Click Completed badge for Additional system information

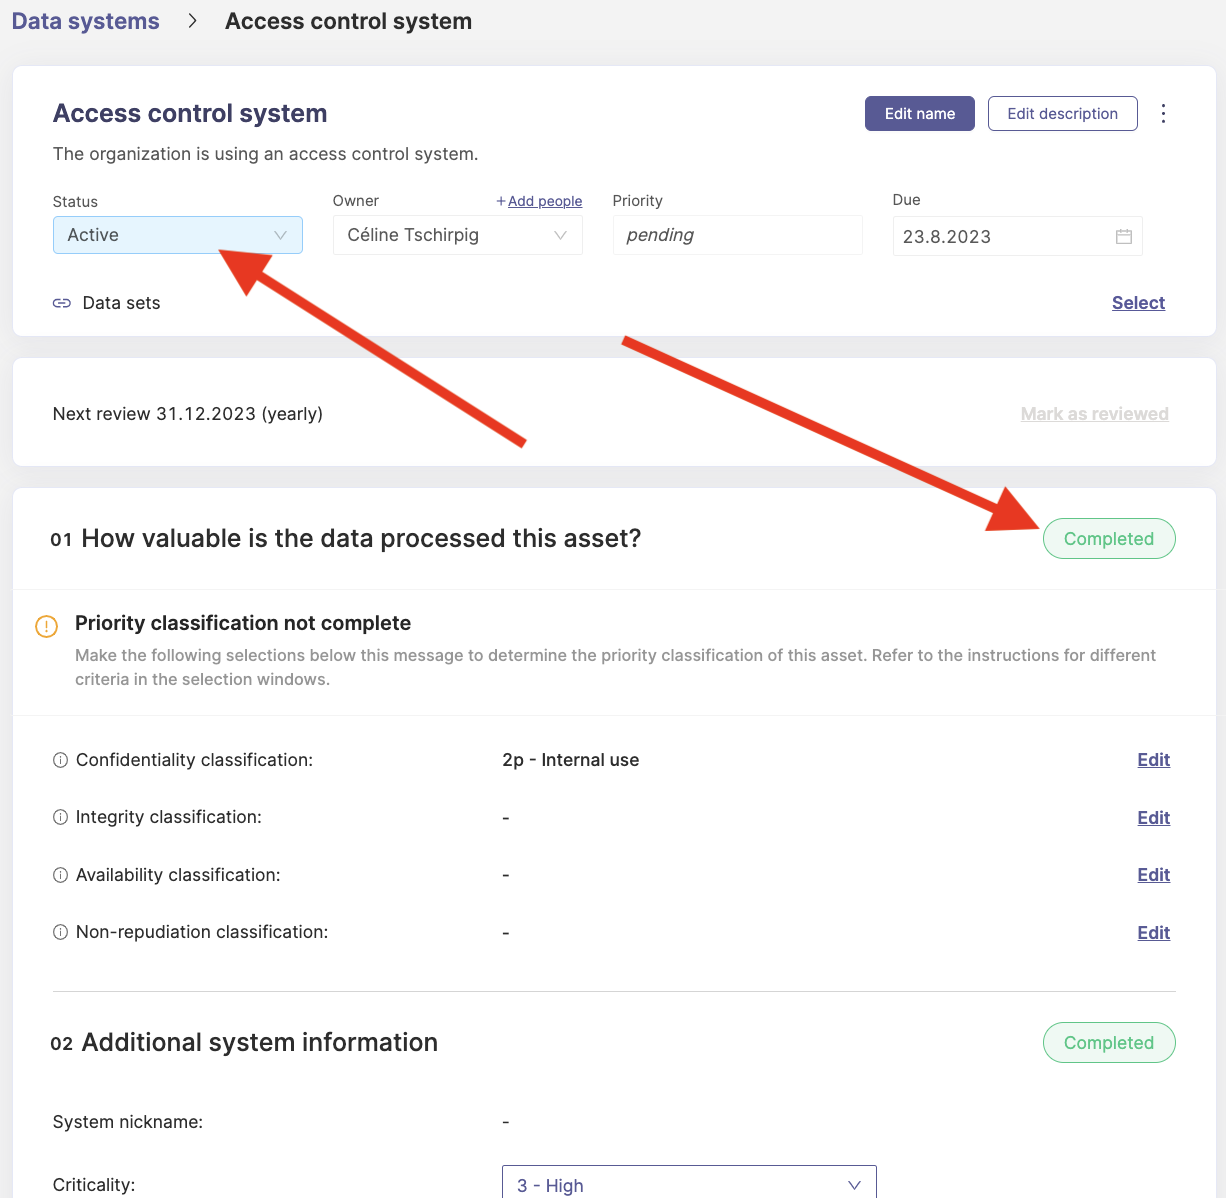click(1109, 1043)
